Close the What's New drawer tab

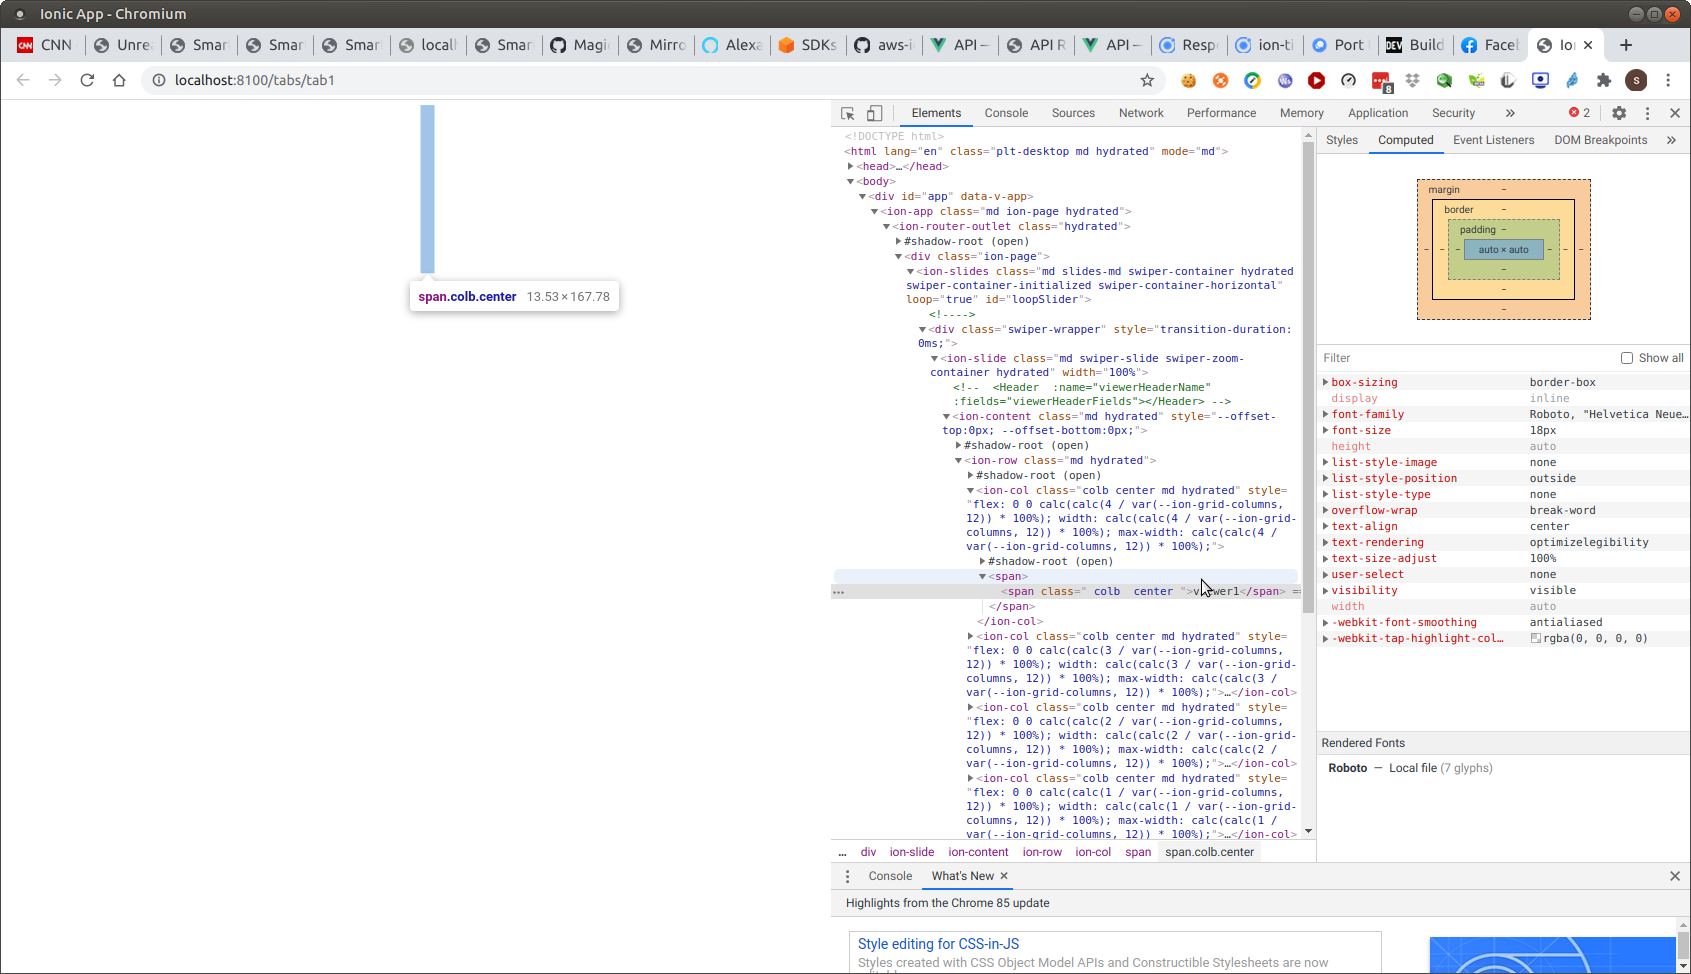tap(1004, 876)
